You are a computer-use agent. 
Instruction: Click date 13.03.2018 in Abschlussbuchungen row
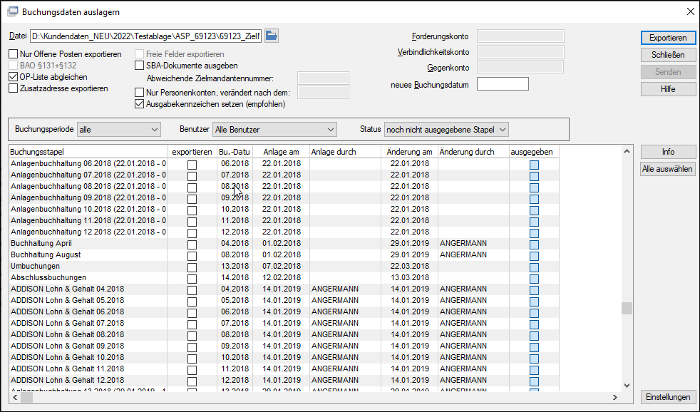pos(409,277)
